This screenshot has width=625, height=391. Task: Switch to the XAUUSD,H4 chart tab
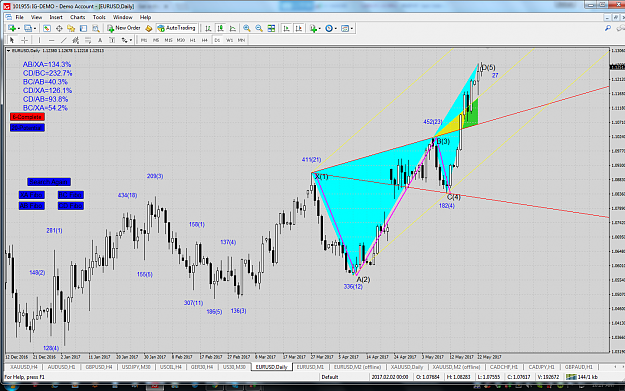tap(24, 367)
